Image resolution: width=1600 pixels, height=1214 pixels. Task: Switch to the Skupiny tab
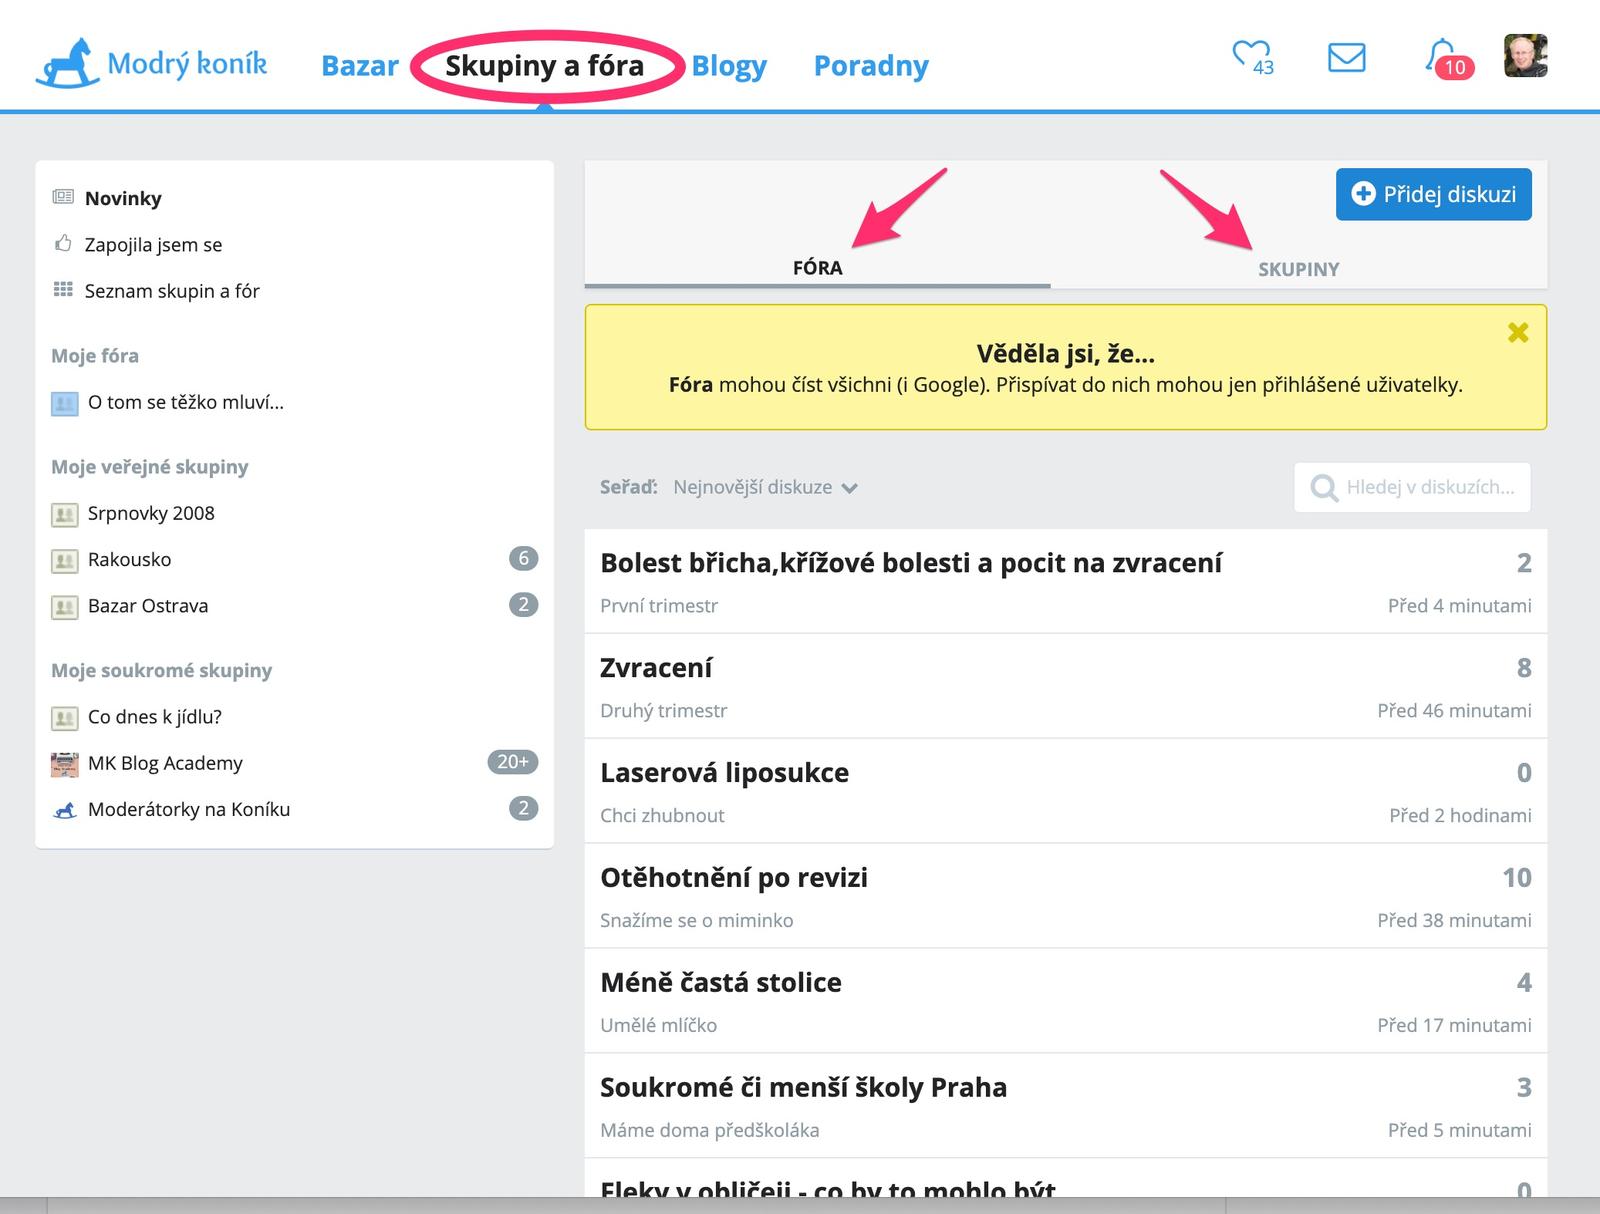[1298, 269]
